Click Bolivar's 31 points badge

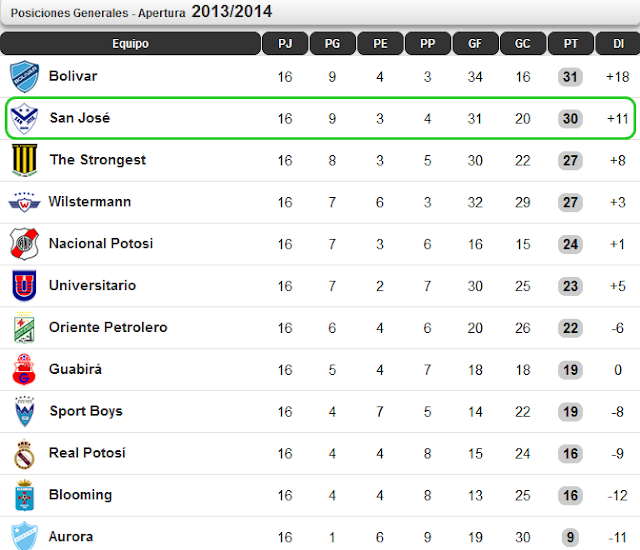570,77
